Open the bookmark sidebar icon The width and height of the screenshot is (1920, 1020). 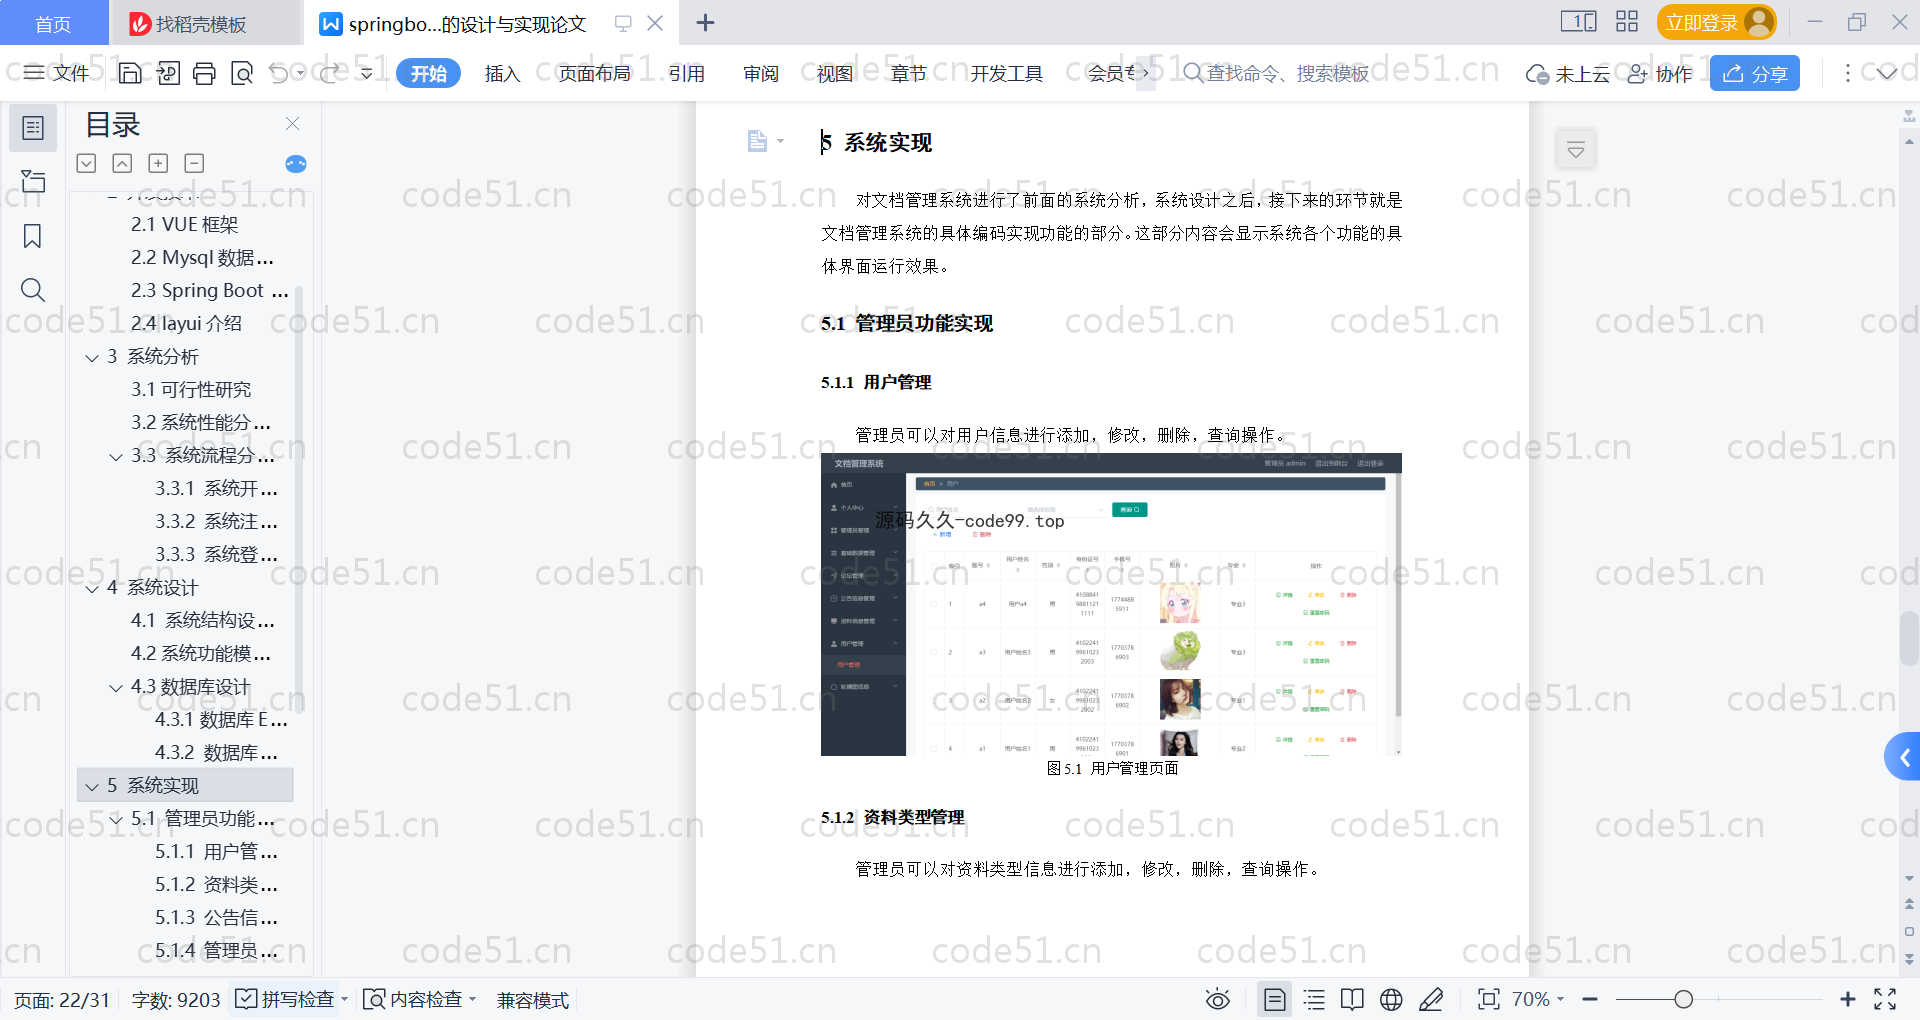pyautogui.click(x=33, y=236)
